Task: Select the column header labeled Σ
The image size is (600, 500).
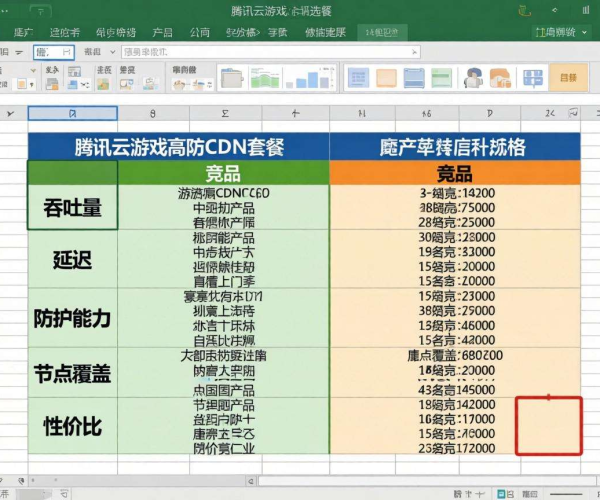Action: 225,114
